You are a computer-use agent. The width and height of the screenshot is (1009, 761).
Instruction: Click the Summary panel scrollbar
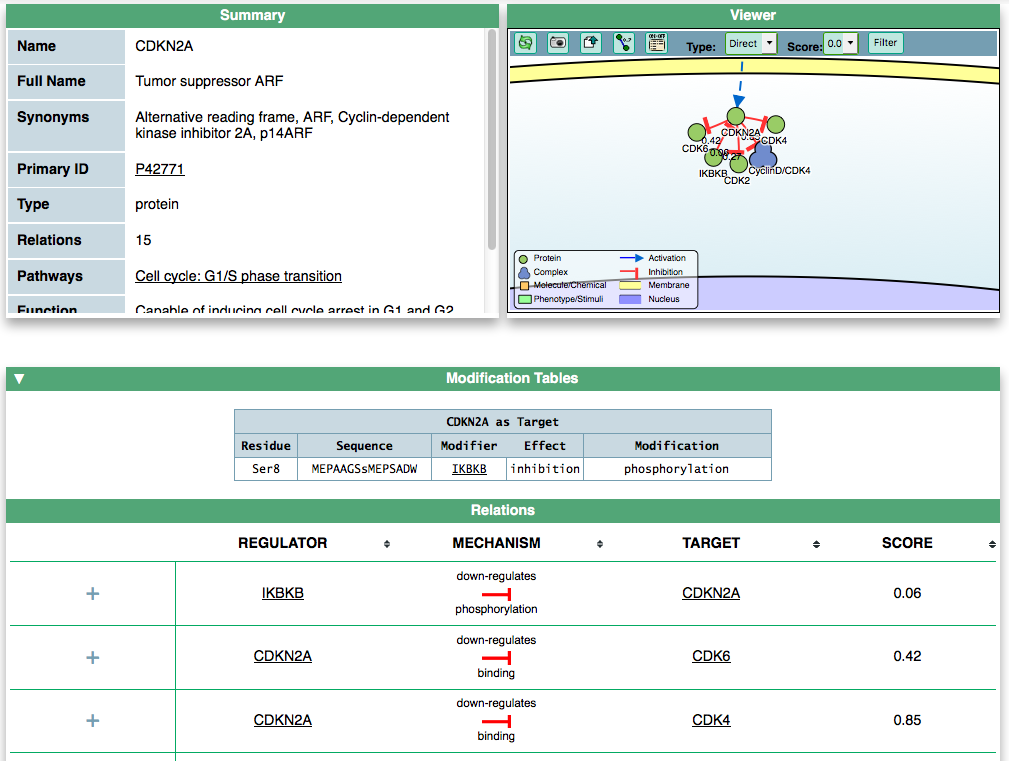[x=492, y=138]
